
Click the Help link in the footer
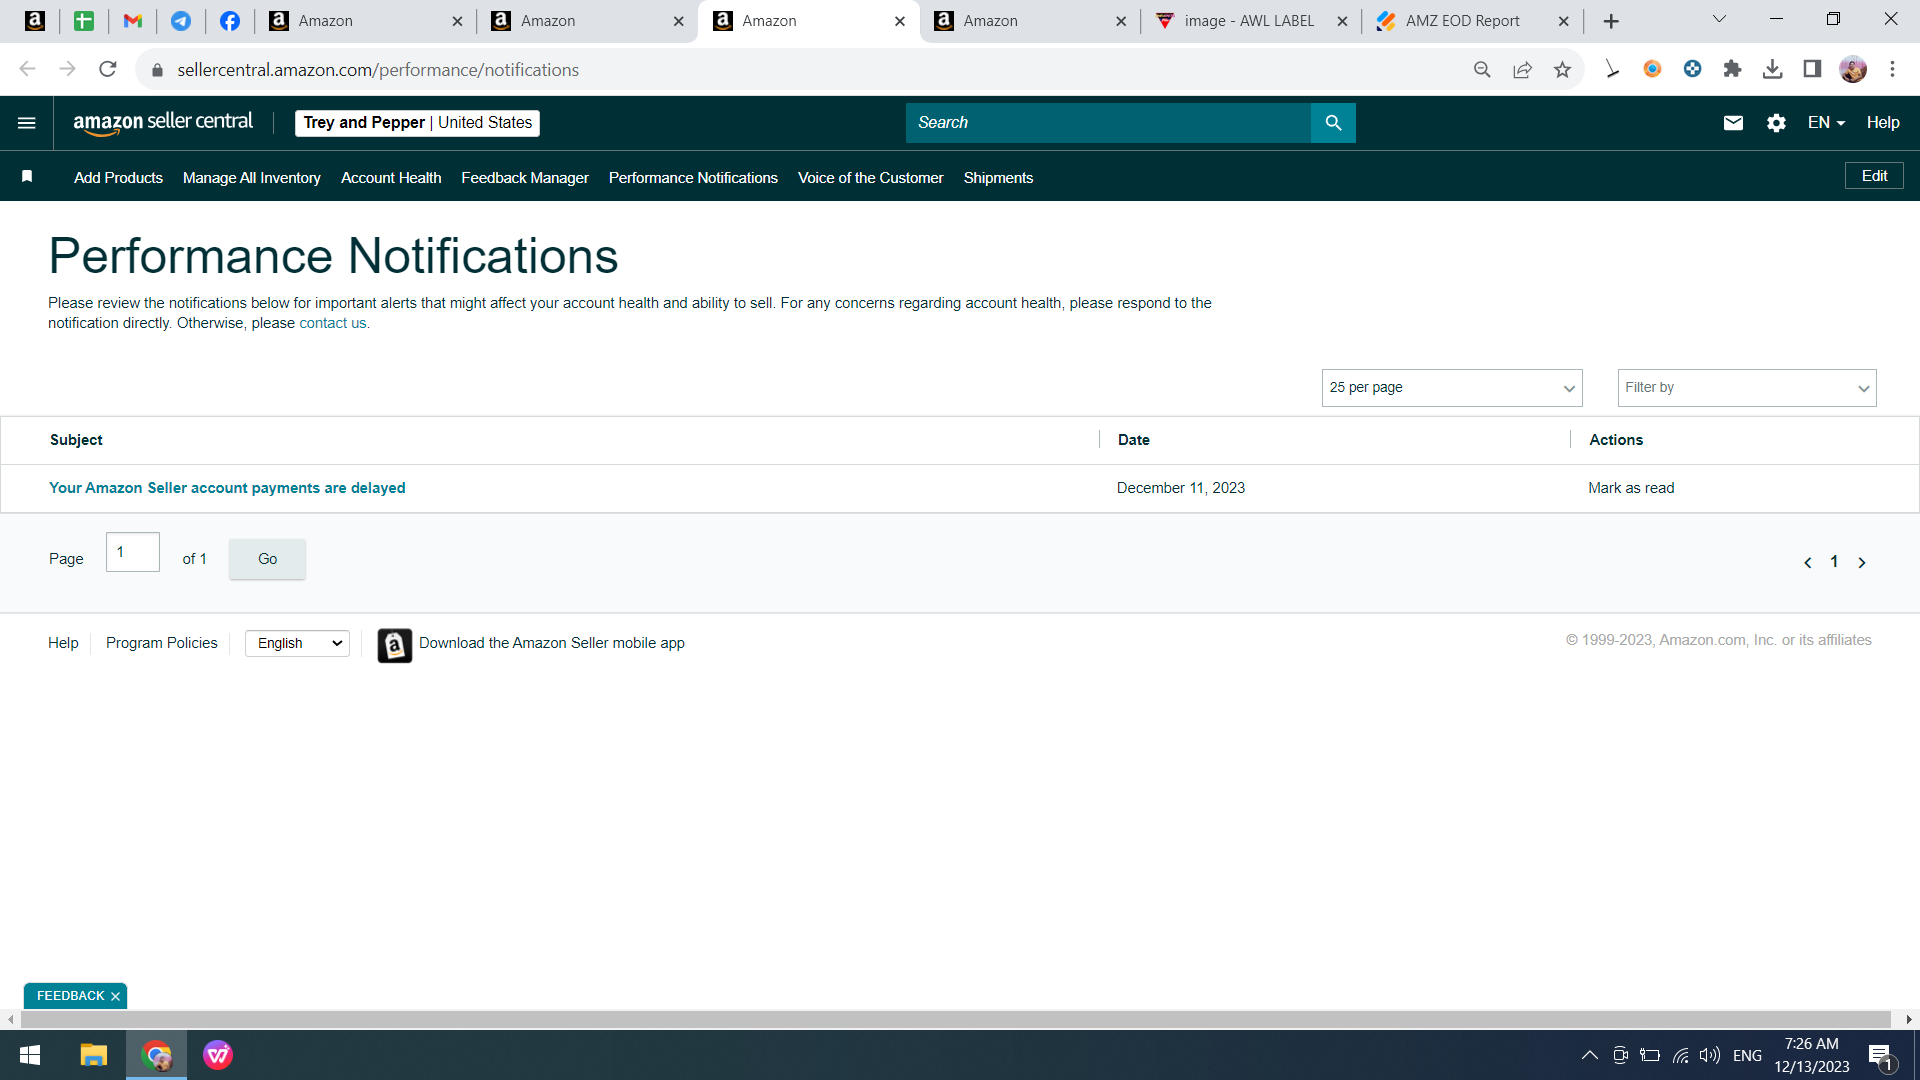pyautogui.click(x=63, y=643)
